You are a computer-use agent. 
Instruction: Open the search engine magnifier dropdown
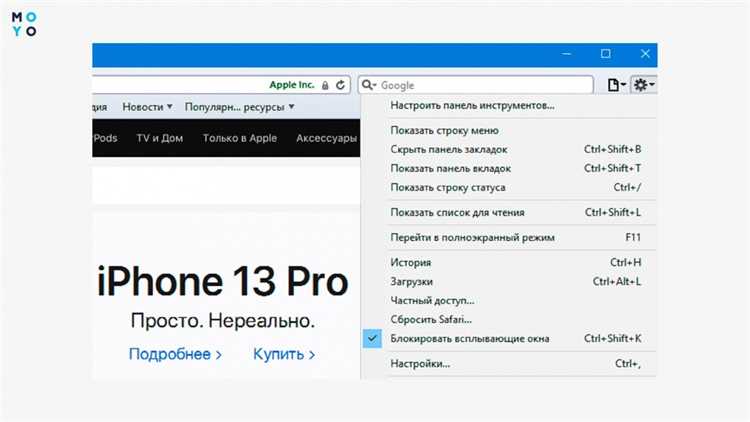point(369,85)
